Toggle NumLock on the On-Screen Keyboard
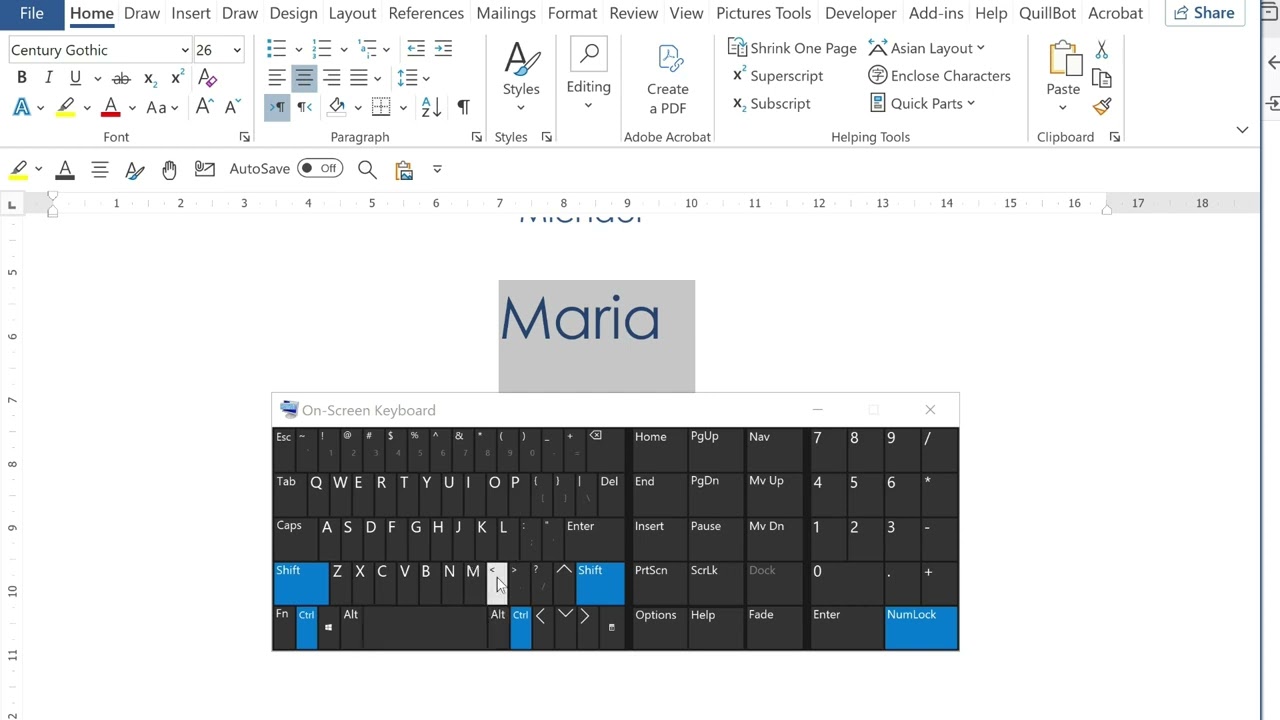The width and height of the screenshot is (1280, 720). point(921,627)
